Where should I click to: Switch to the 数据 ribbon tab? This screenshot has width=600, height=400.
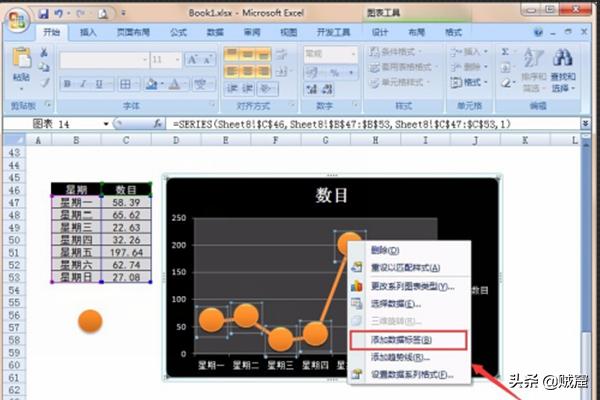pos(215,33)
